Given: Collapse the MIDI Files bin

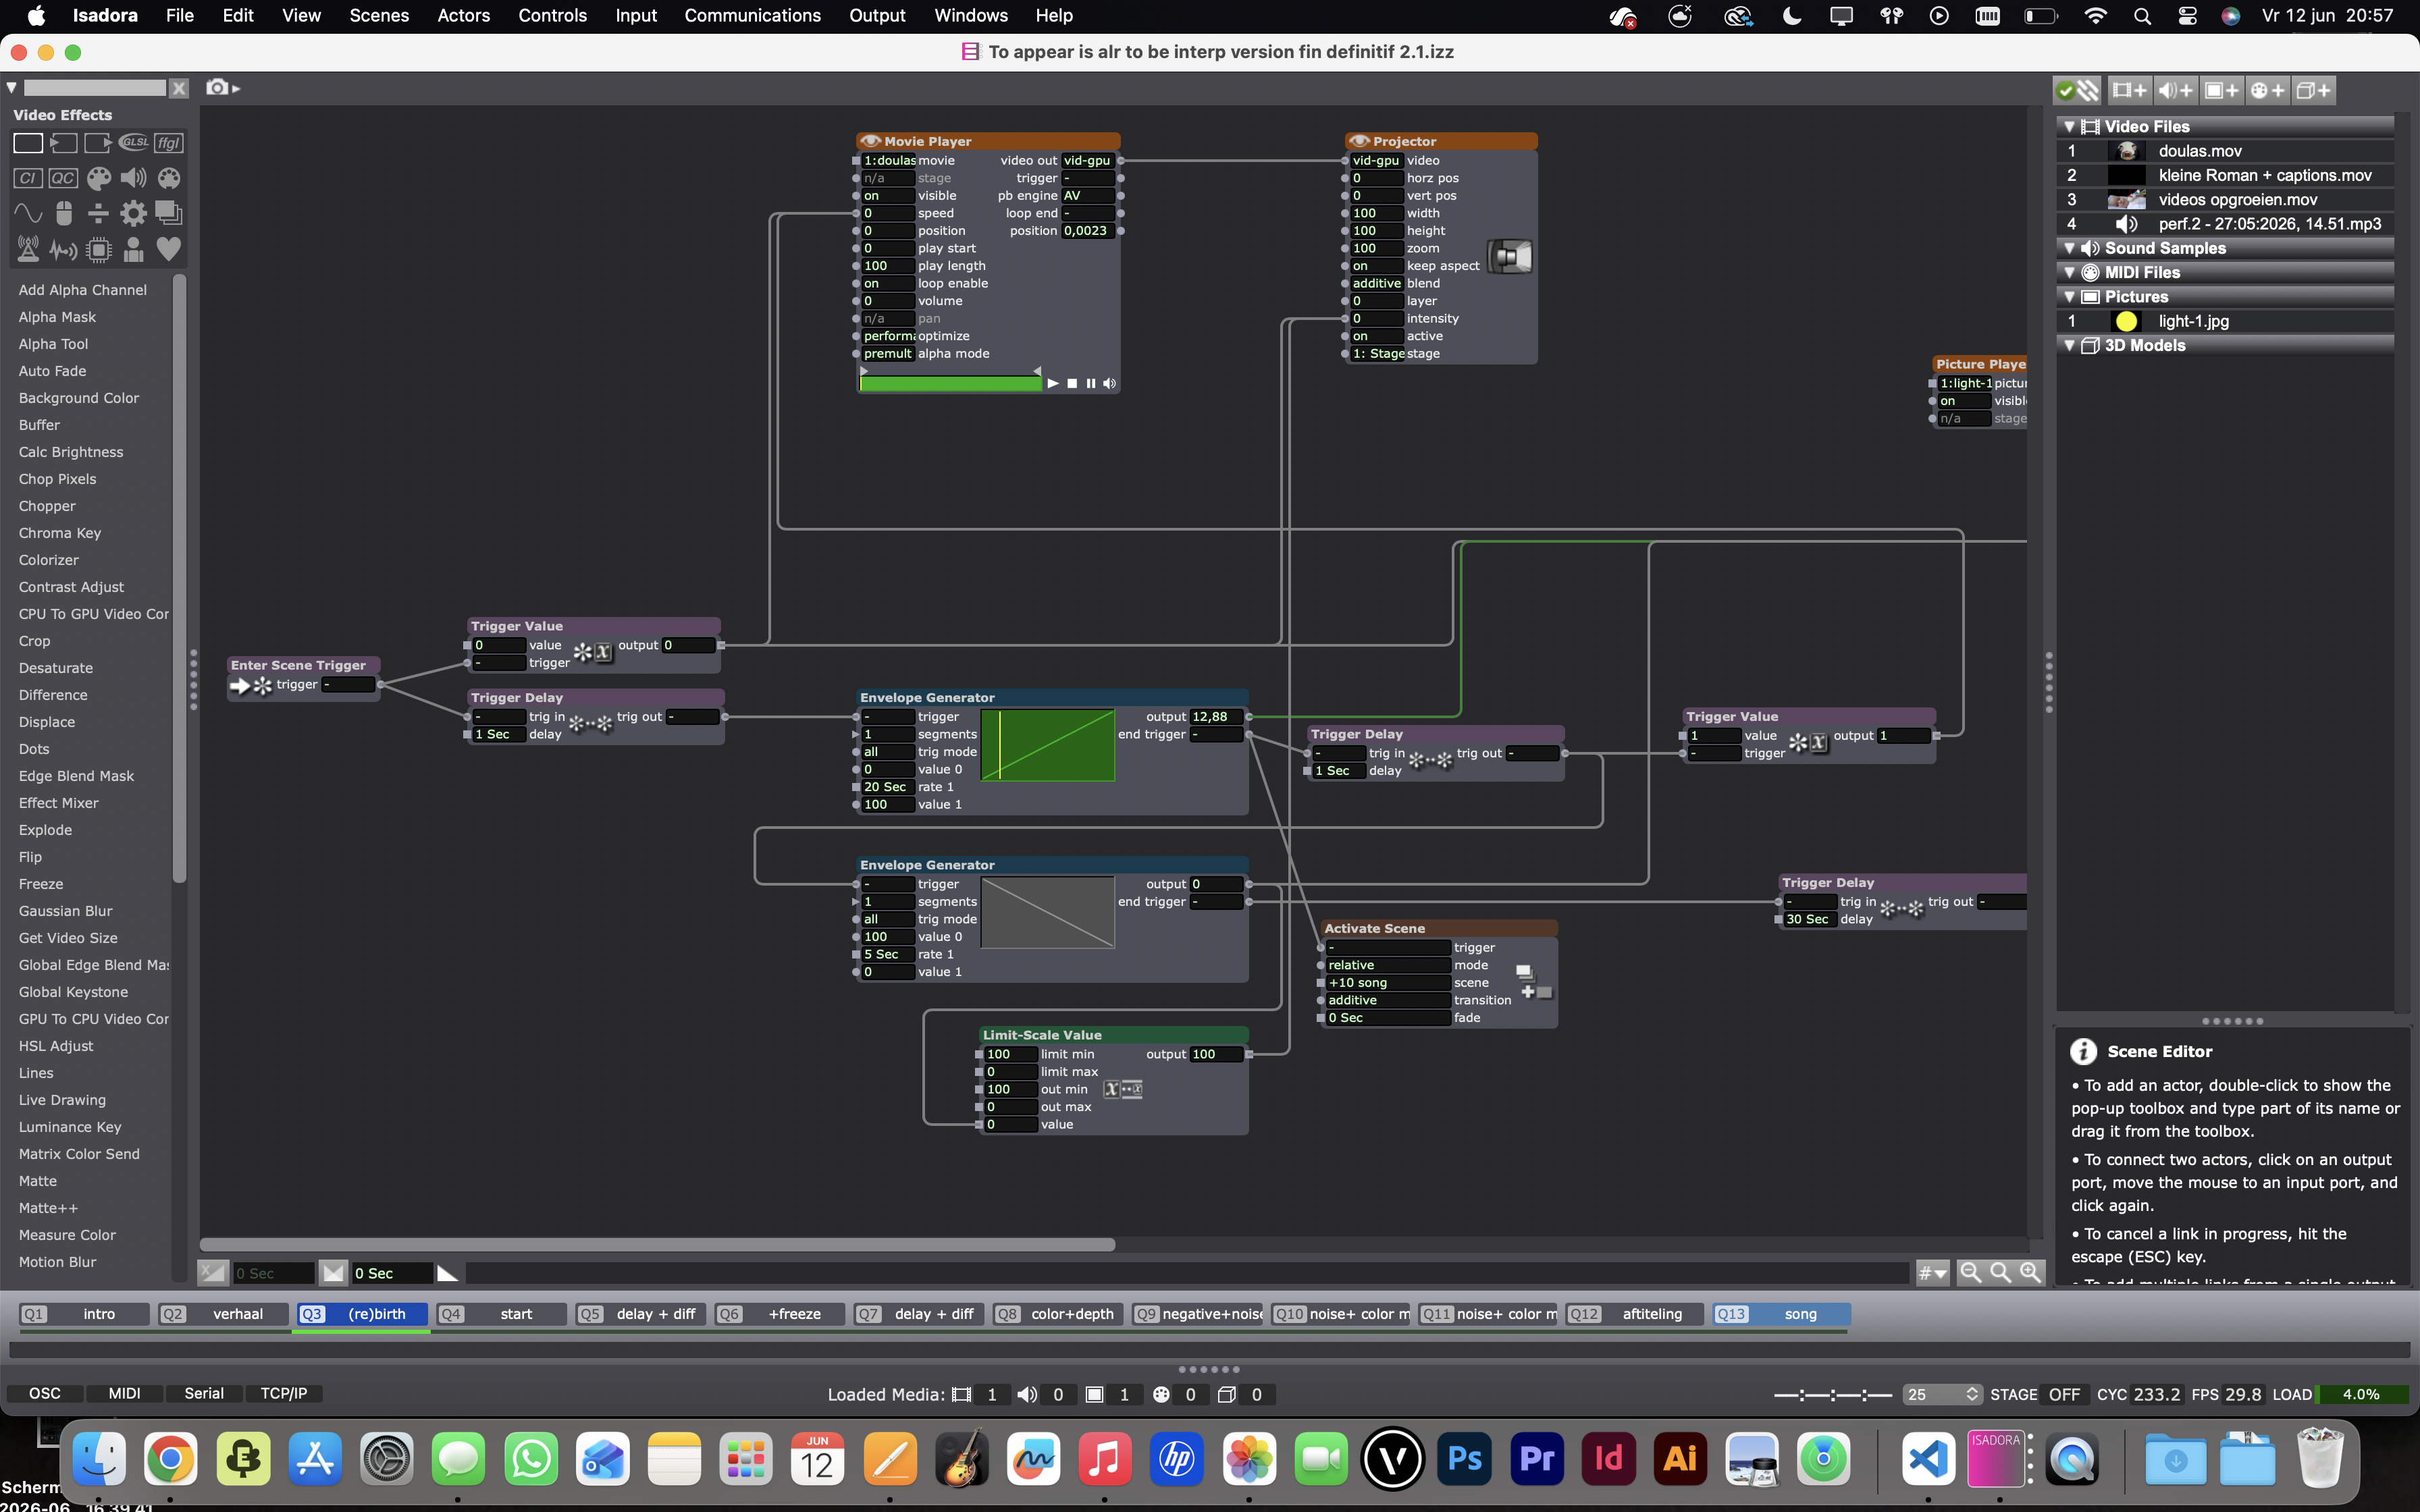Looking at the screenshot, I should pos(2069,272).
